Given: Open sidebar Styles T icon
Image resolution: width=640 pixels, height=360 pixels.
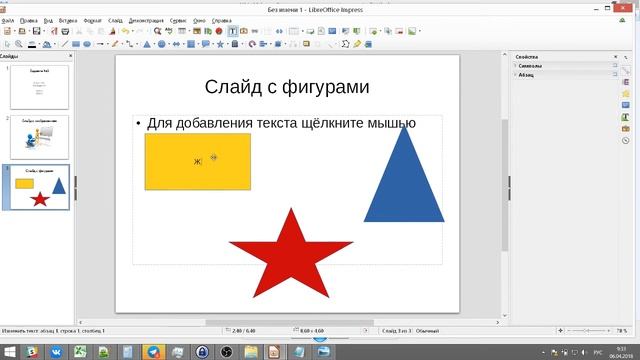Looking at the screenshot, I should tap(626, 117).
